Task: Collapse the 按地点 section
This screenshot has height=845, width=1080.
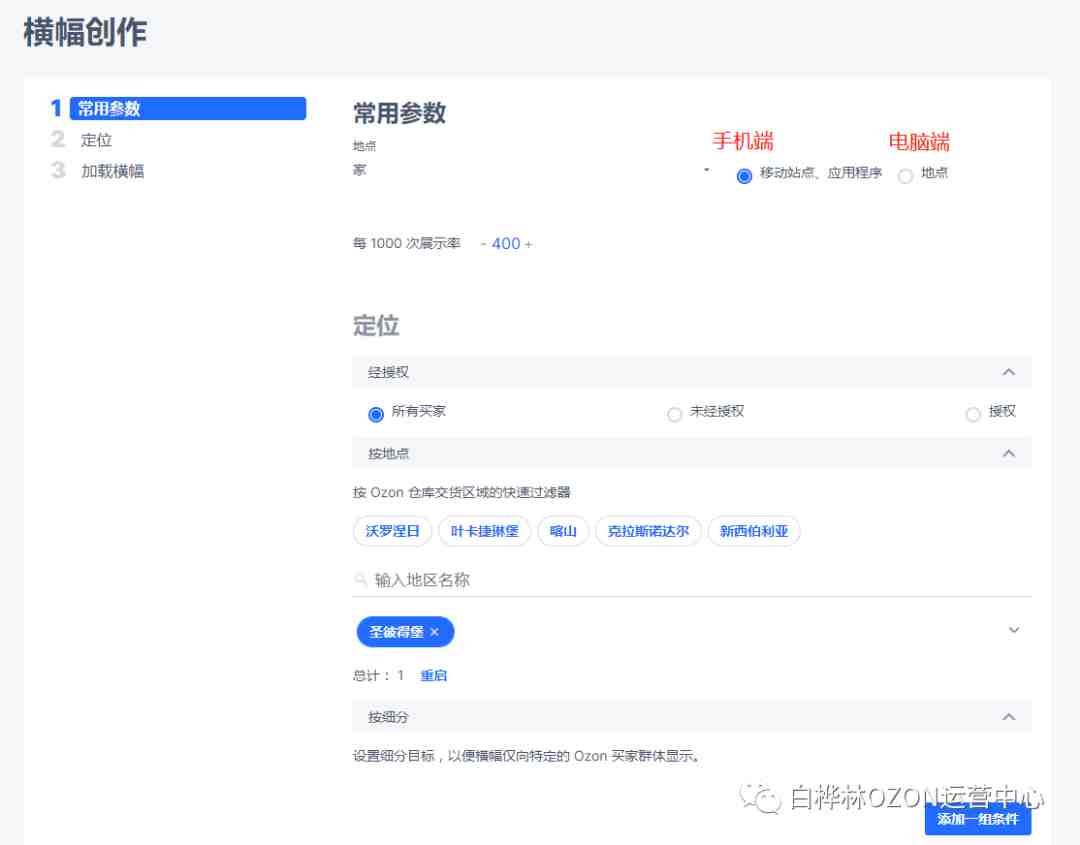Action: coord(1008,453)
